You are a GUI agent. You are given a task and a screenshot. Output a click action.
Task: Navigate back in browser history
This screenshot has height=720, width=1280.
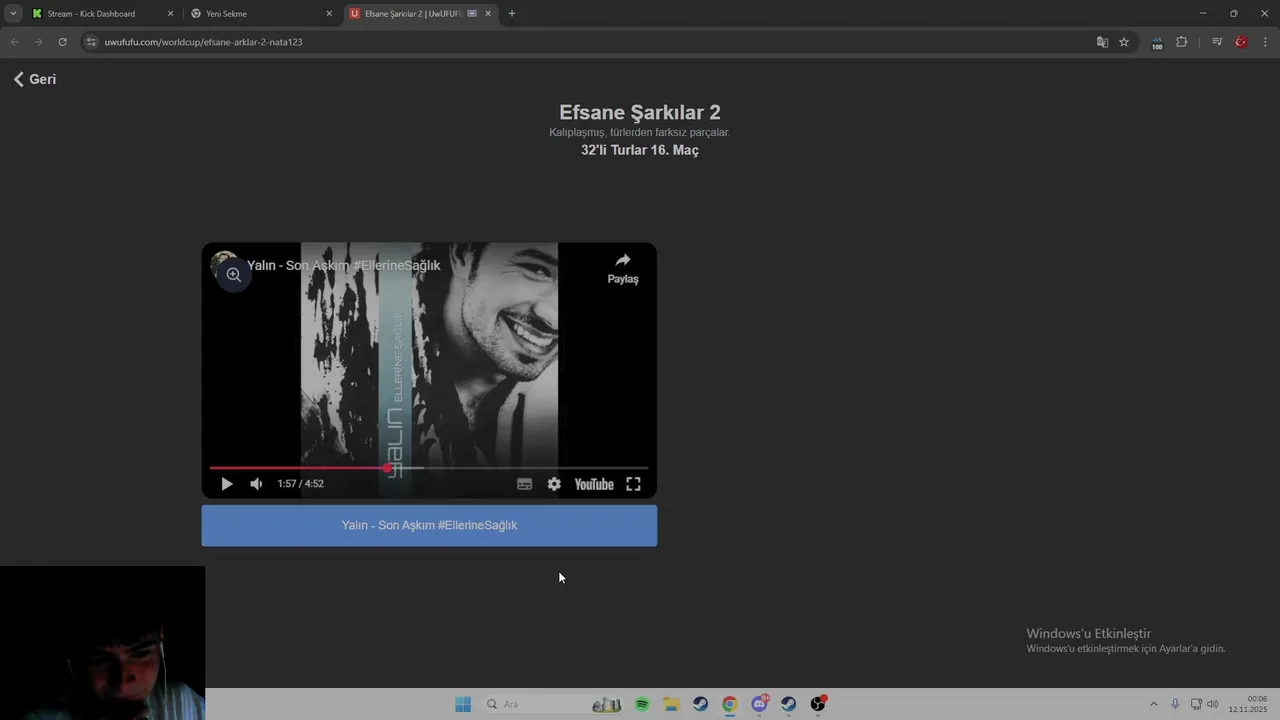pos(14,42)
